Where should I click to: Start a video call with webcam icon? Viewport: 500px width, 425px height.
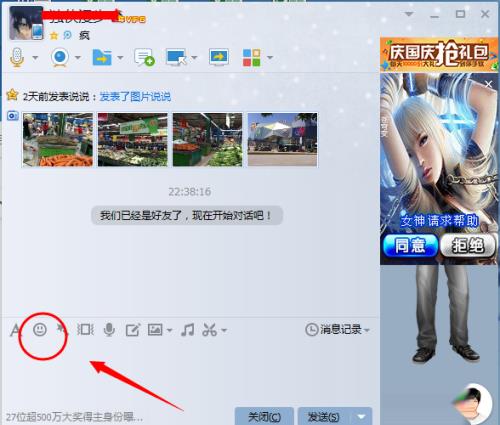[x=60, y=57]
